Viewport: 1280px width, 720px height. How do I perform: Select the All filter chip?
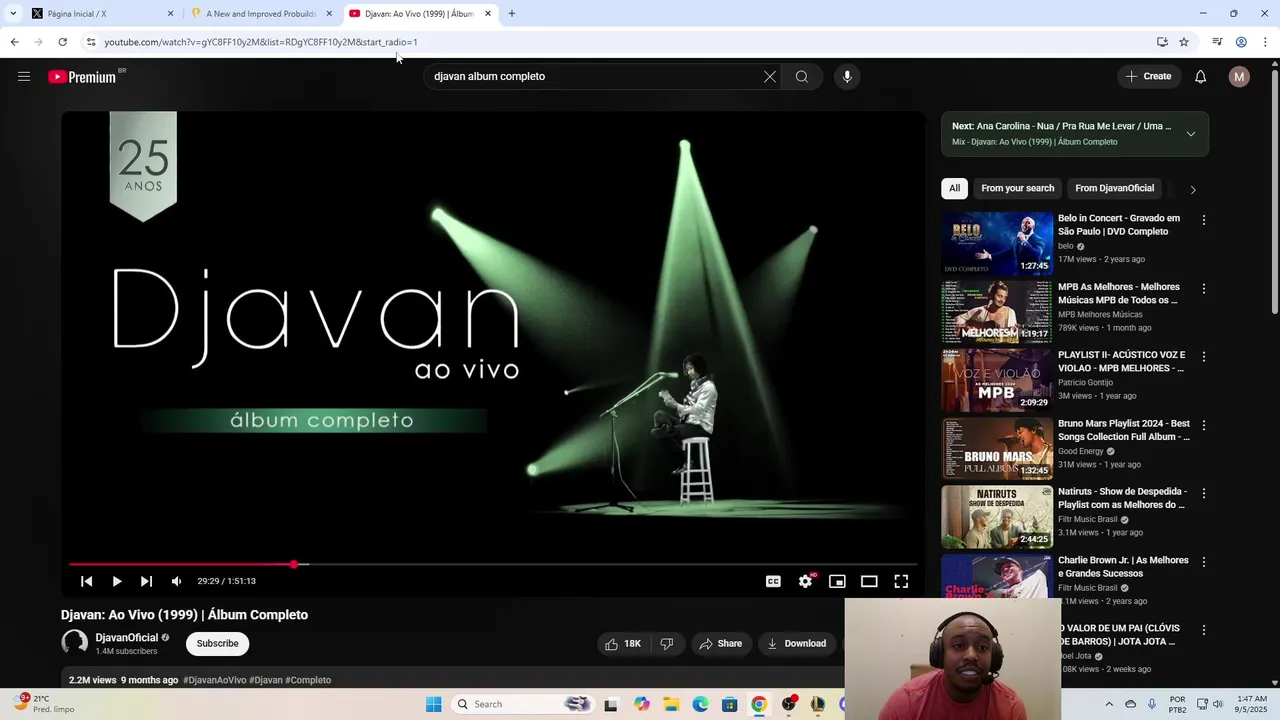(x=954, y=188)
